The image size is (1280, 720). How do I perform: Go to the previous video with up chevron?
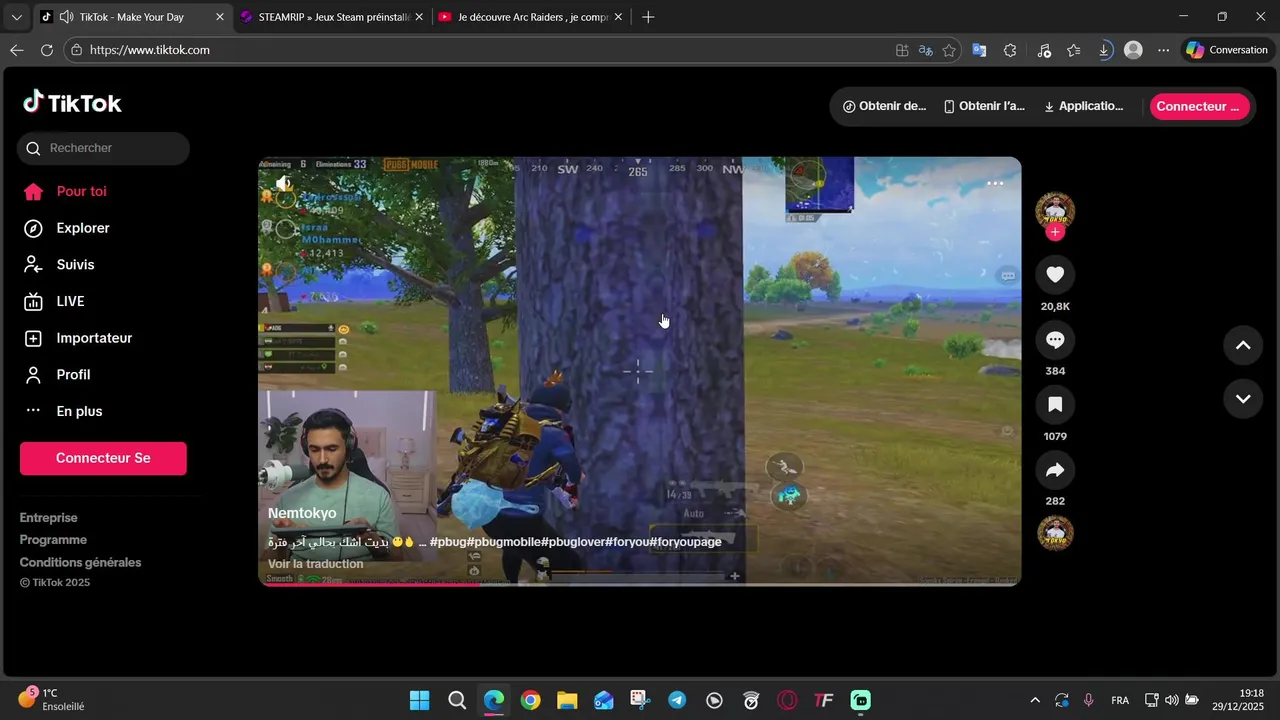pos(1243,345)
